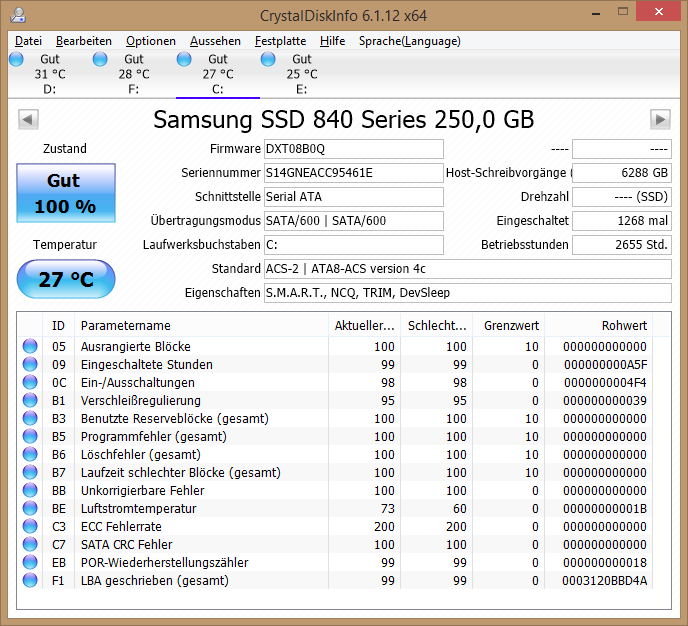Viewport: 688px width, 626px height.
Task: Go to next disk with right arrow
Action: point(660,119)
